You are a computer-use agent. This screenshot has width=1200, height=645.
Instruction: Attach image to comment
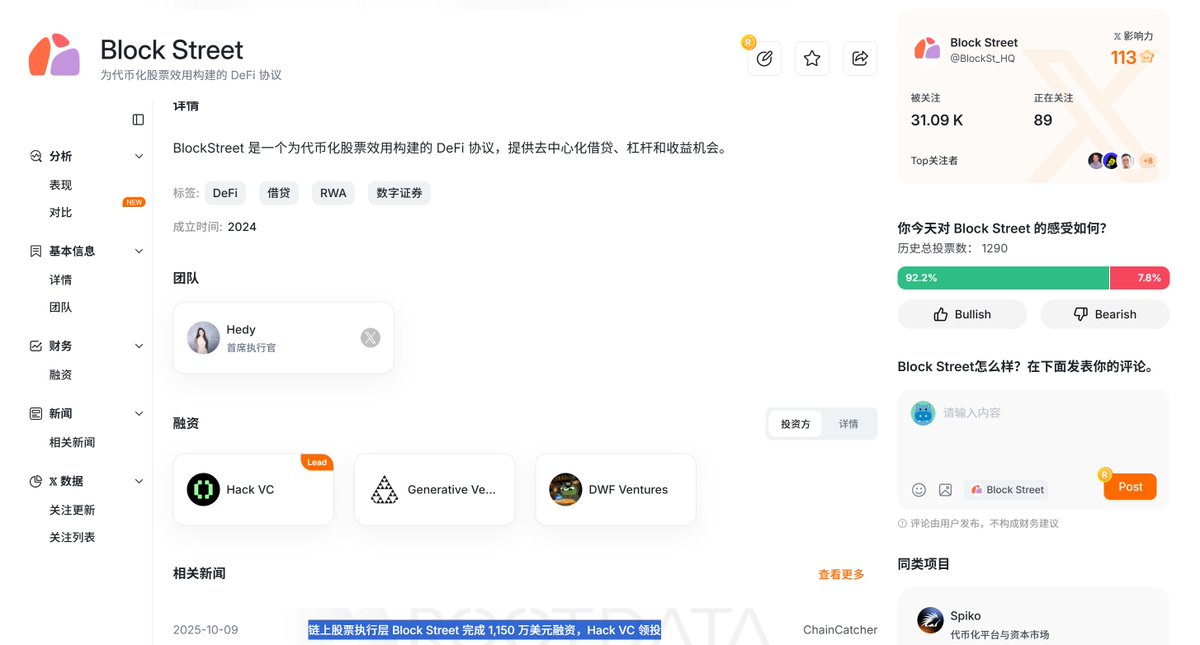coord(945,489)
